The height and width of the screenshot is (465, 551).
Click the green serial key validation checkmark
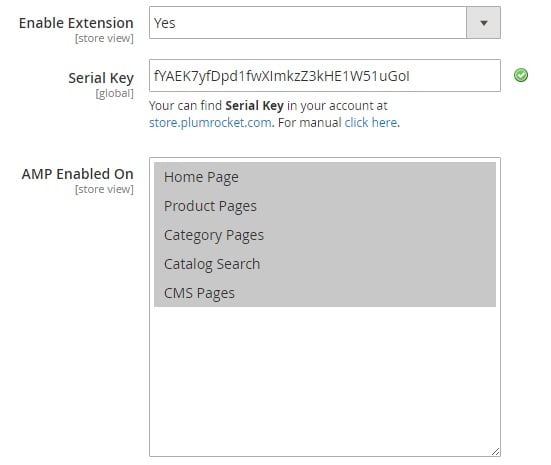point(521,75)
